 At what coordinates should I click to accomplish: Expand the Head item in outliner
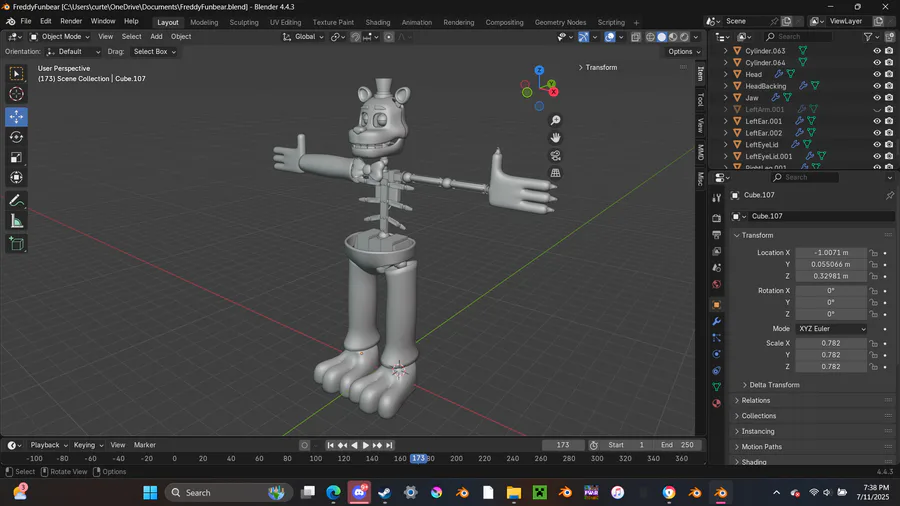click(726, 74)
